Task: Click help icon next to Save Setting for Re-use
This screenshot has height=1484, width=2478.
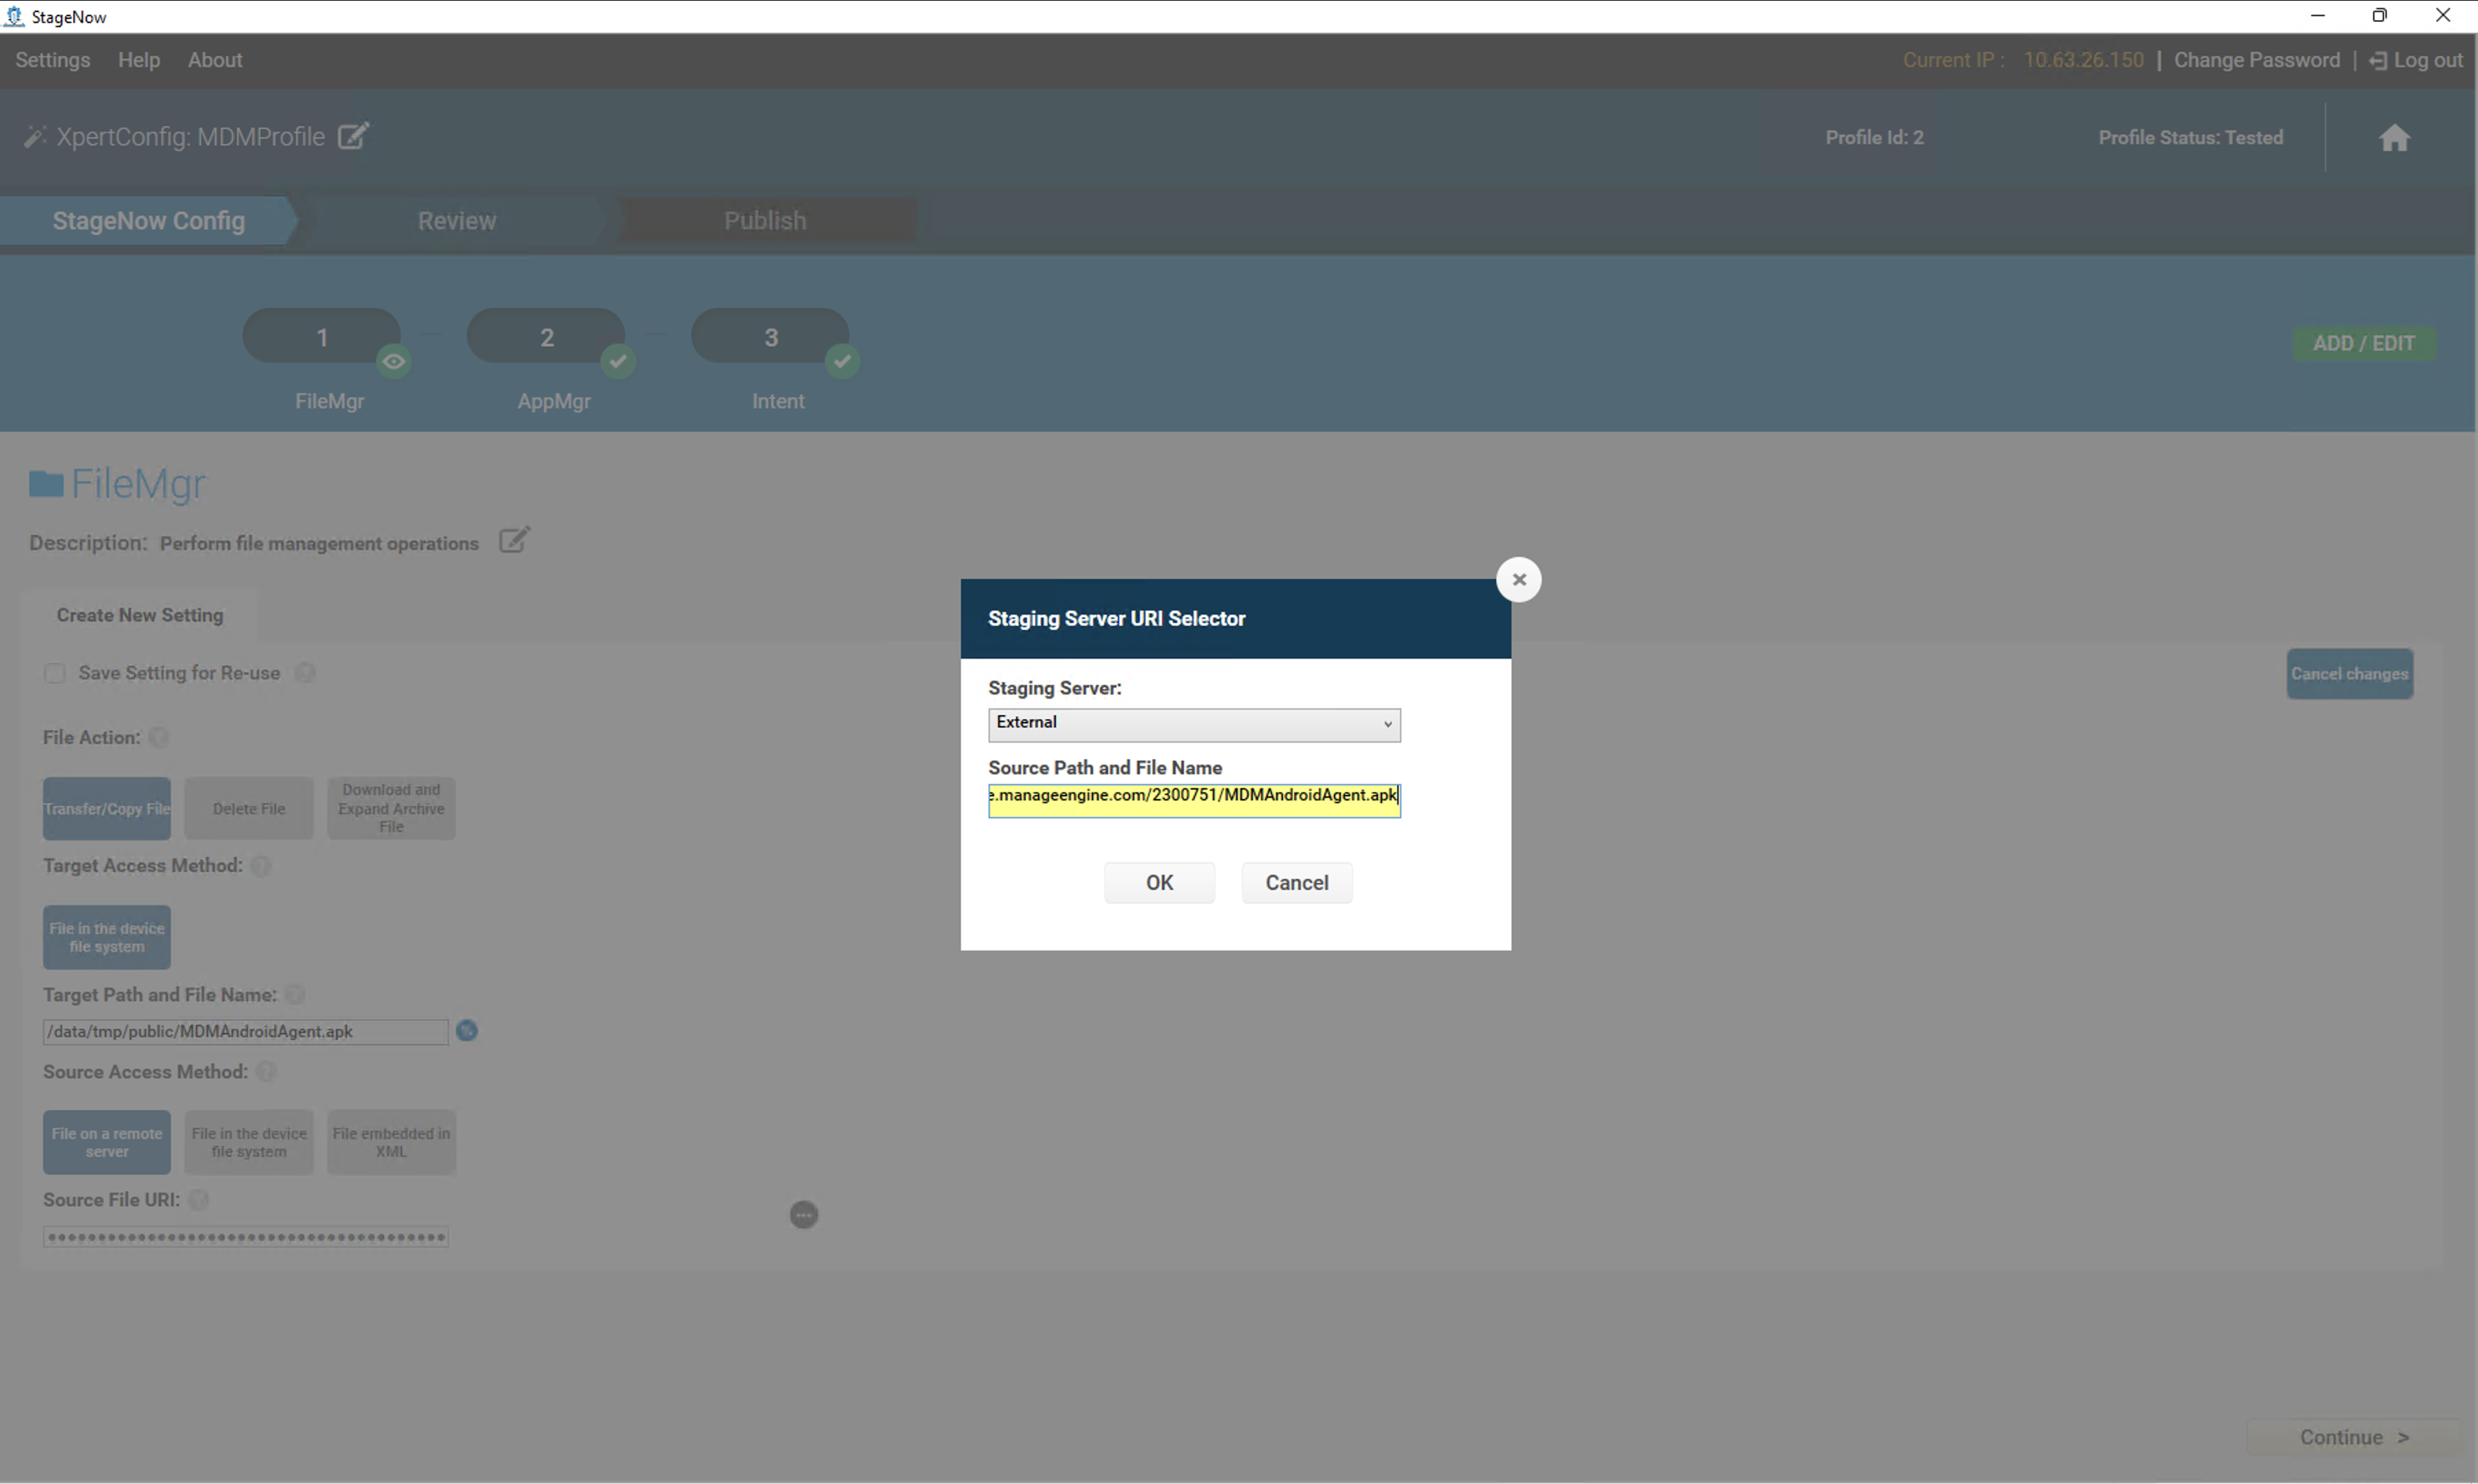Action: tap(305, 673)
